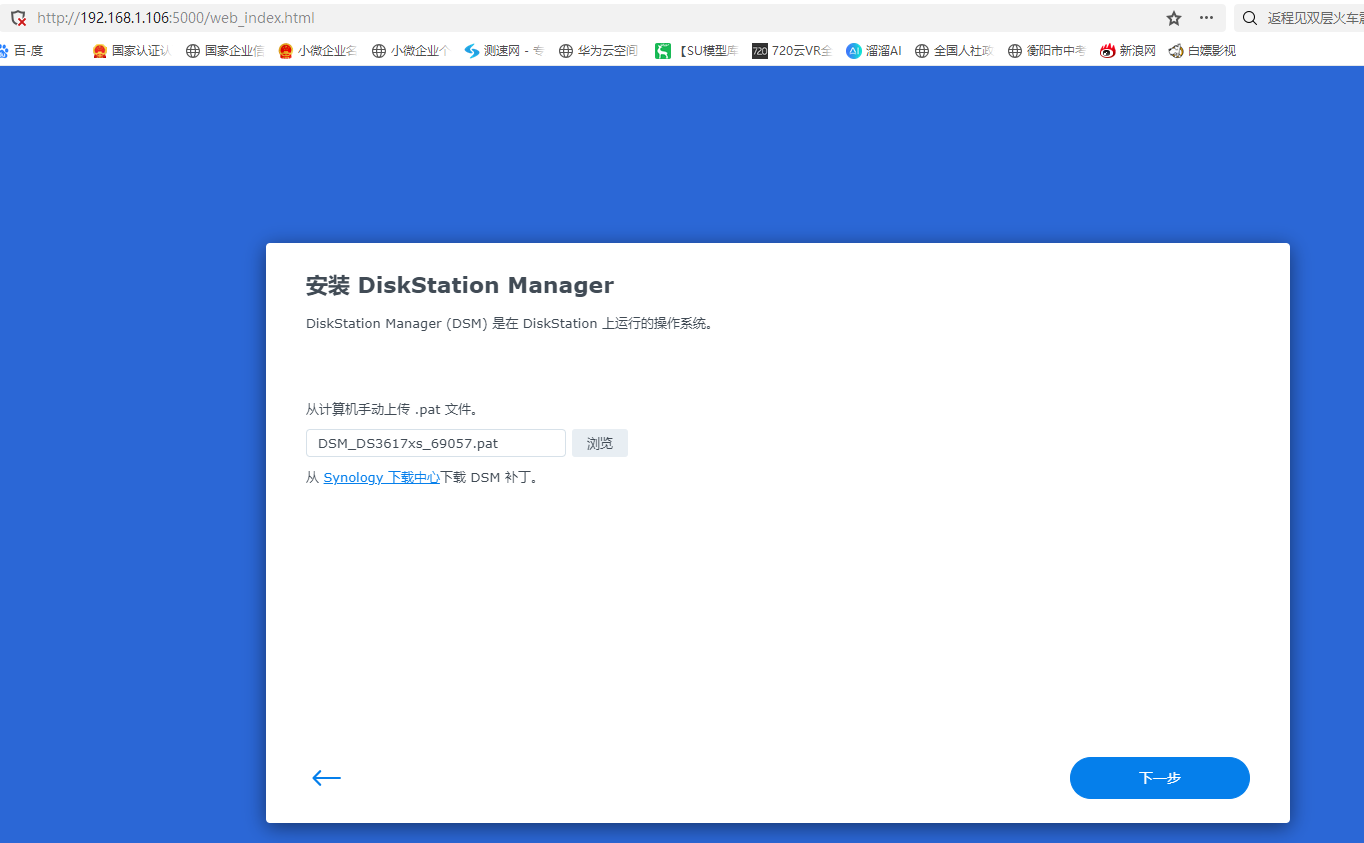The image size is (1364, 843).
Task: Open the 测速网 bookmark
Action: [504, 50]
